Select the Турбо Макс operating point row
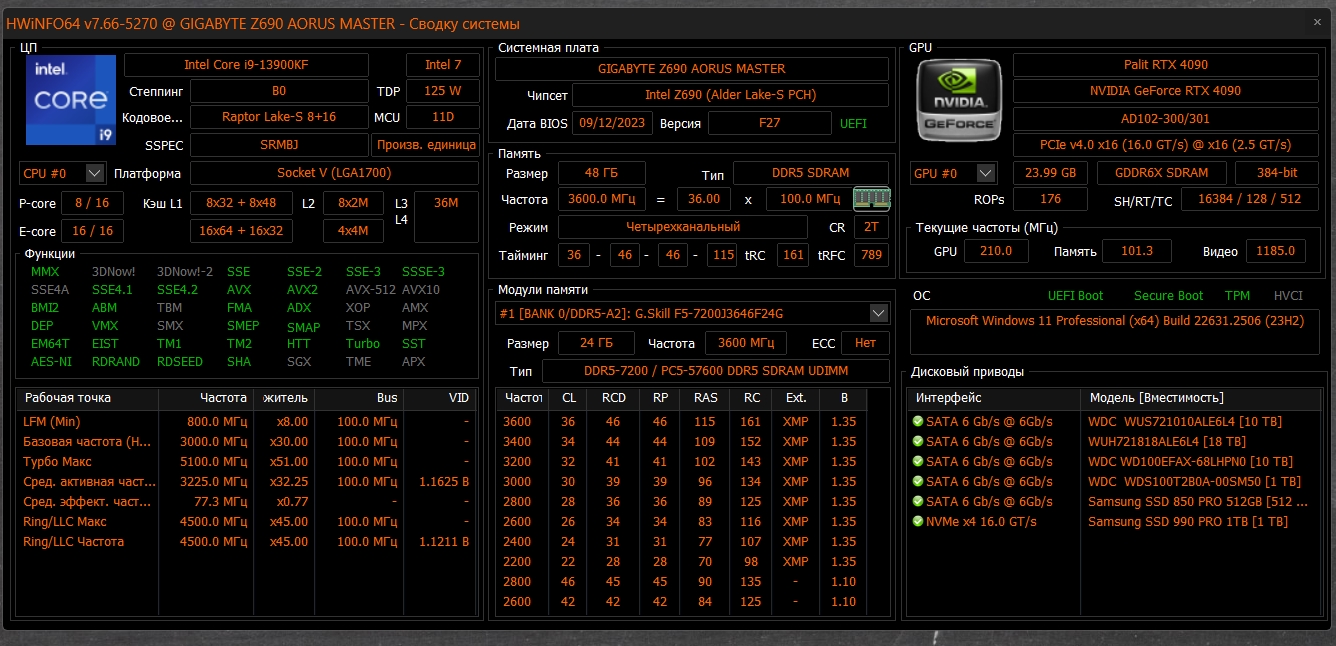The height and width of the screenshot is (646, 1336). (x=245, y=462)
